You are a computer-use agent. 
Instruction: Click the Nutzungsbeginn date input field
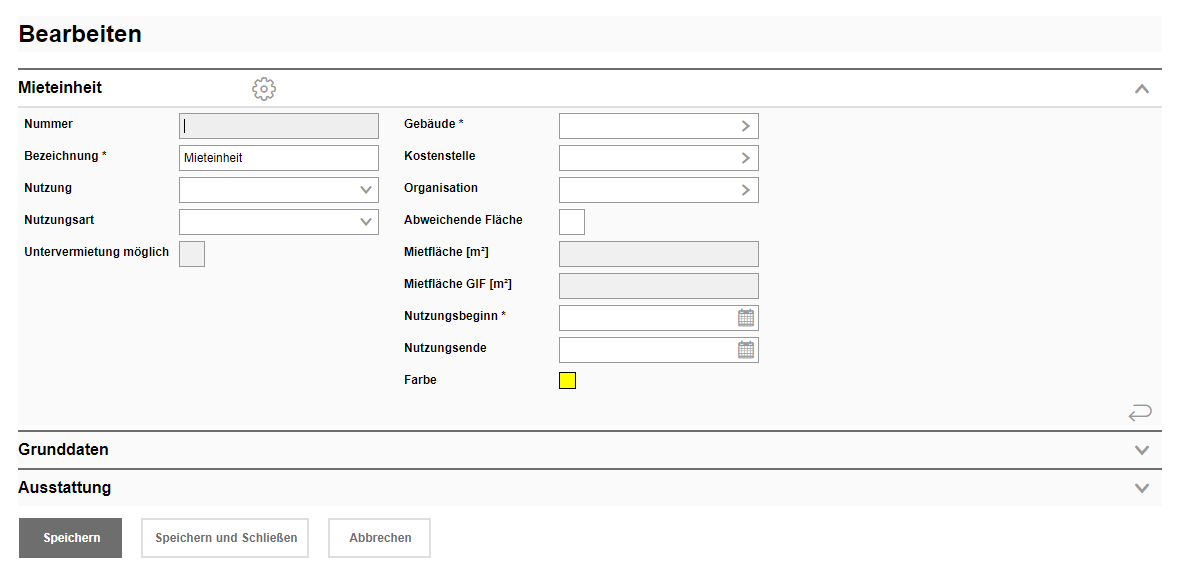coord(646,318)
